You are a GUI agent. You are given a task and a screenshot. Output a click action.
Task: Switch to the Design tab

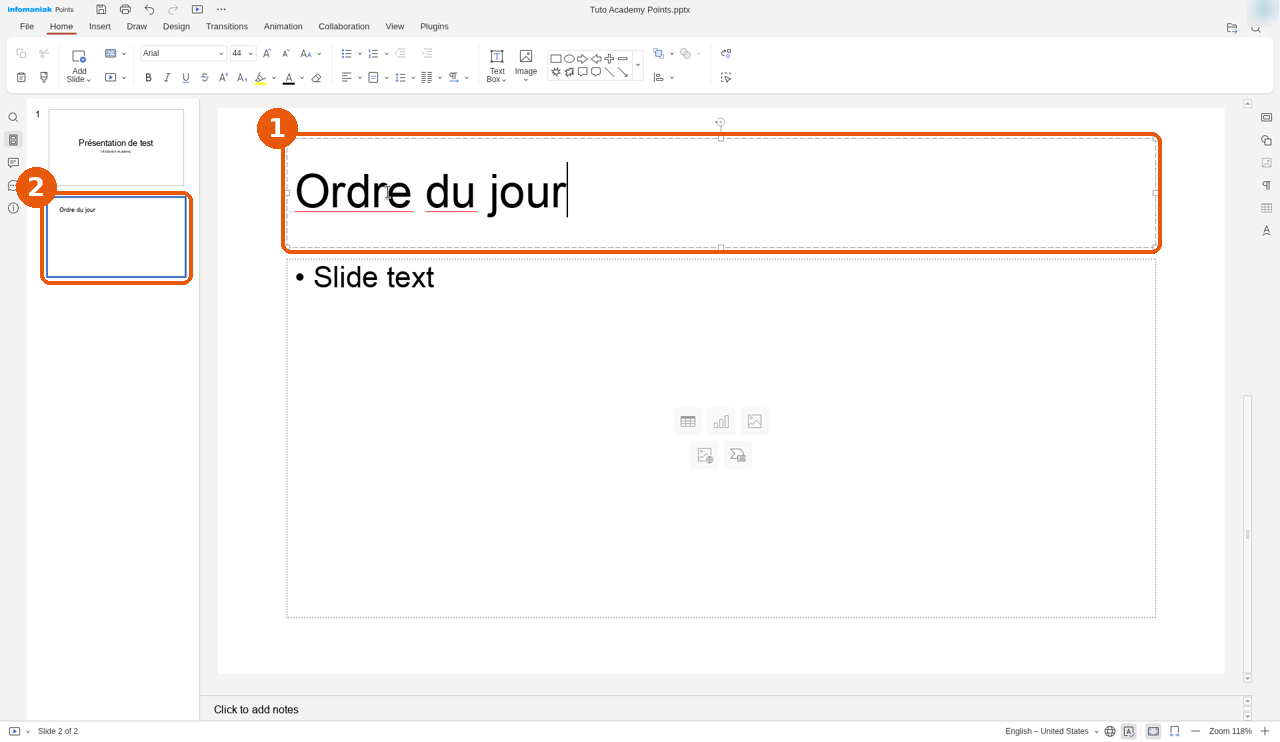pos(176,26)
